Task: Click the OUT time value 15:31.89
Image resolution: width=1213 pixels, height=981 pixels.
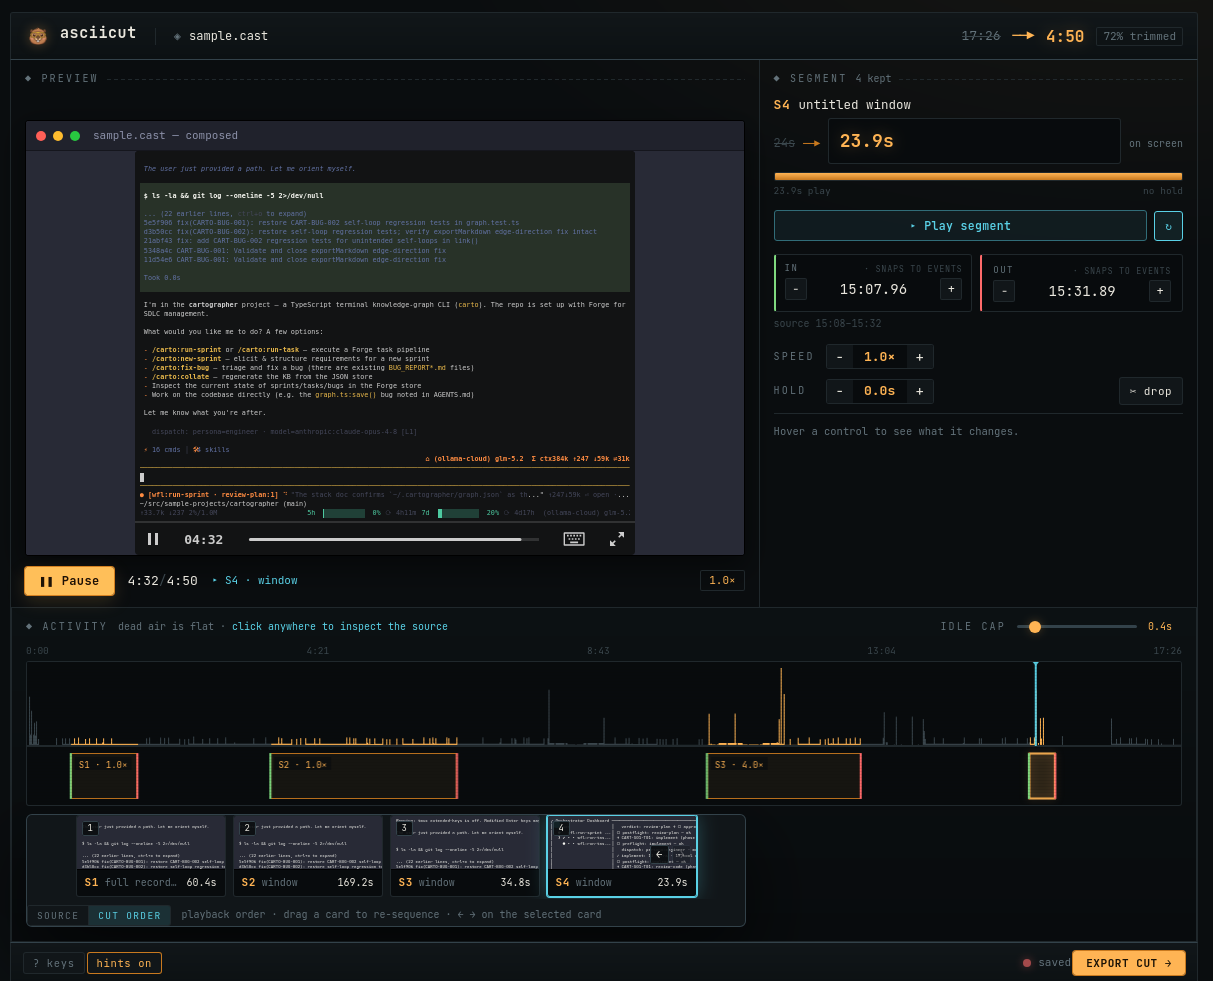Action: click(x=1082, y=291)
